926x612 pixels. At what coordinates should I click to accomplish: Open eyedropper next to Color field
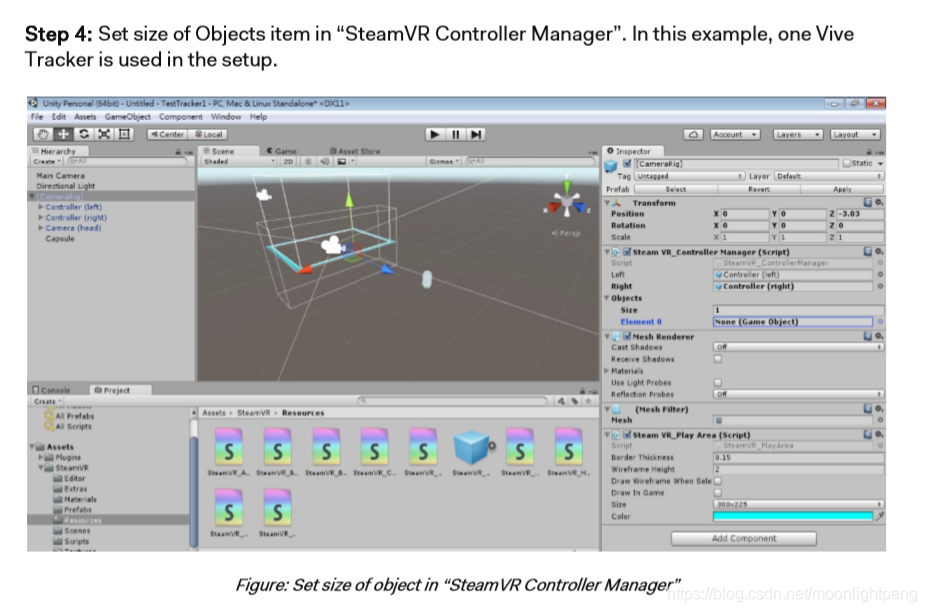click(880, 516)
